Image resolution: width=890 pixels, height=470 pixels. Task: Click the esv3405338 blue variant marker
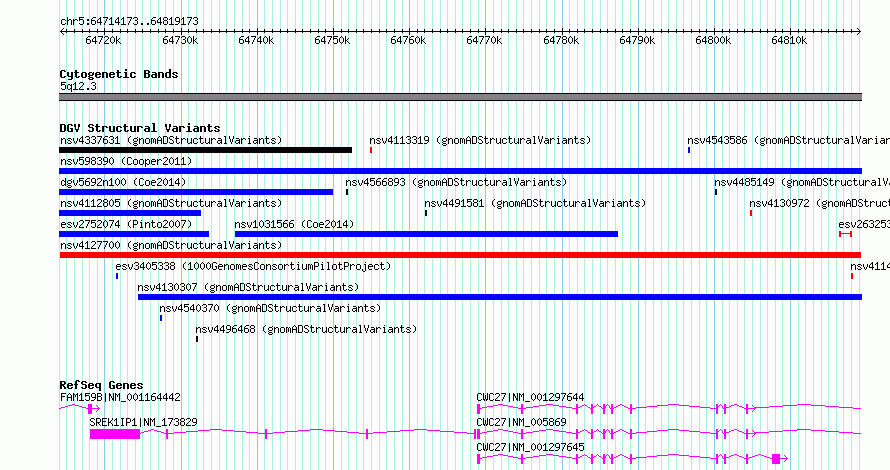(117, 276)
